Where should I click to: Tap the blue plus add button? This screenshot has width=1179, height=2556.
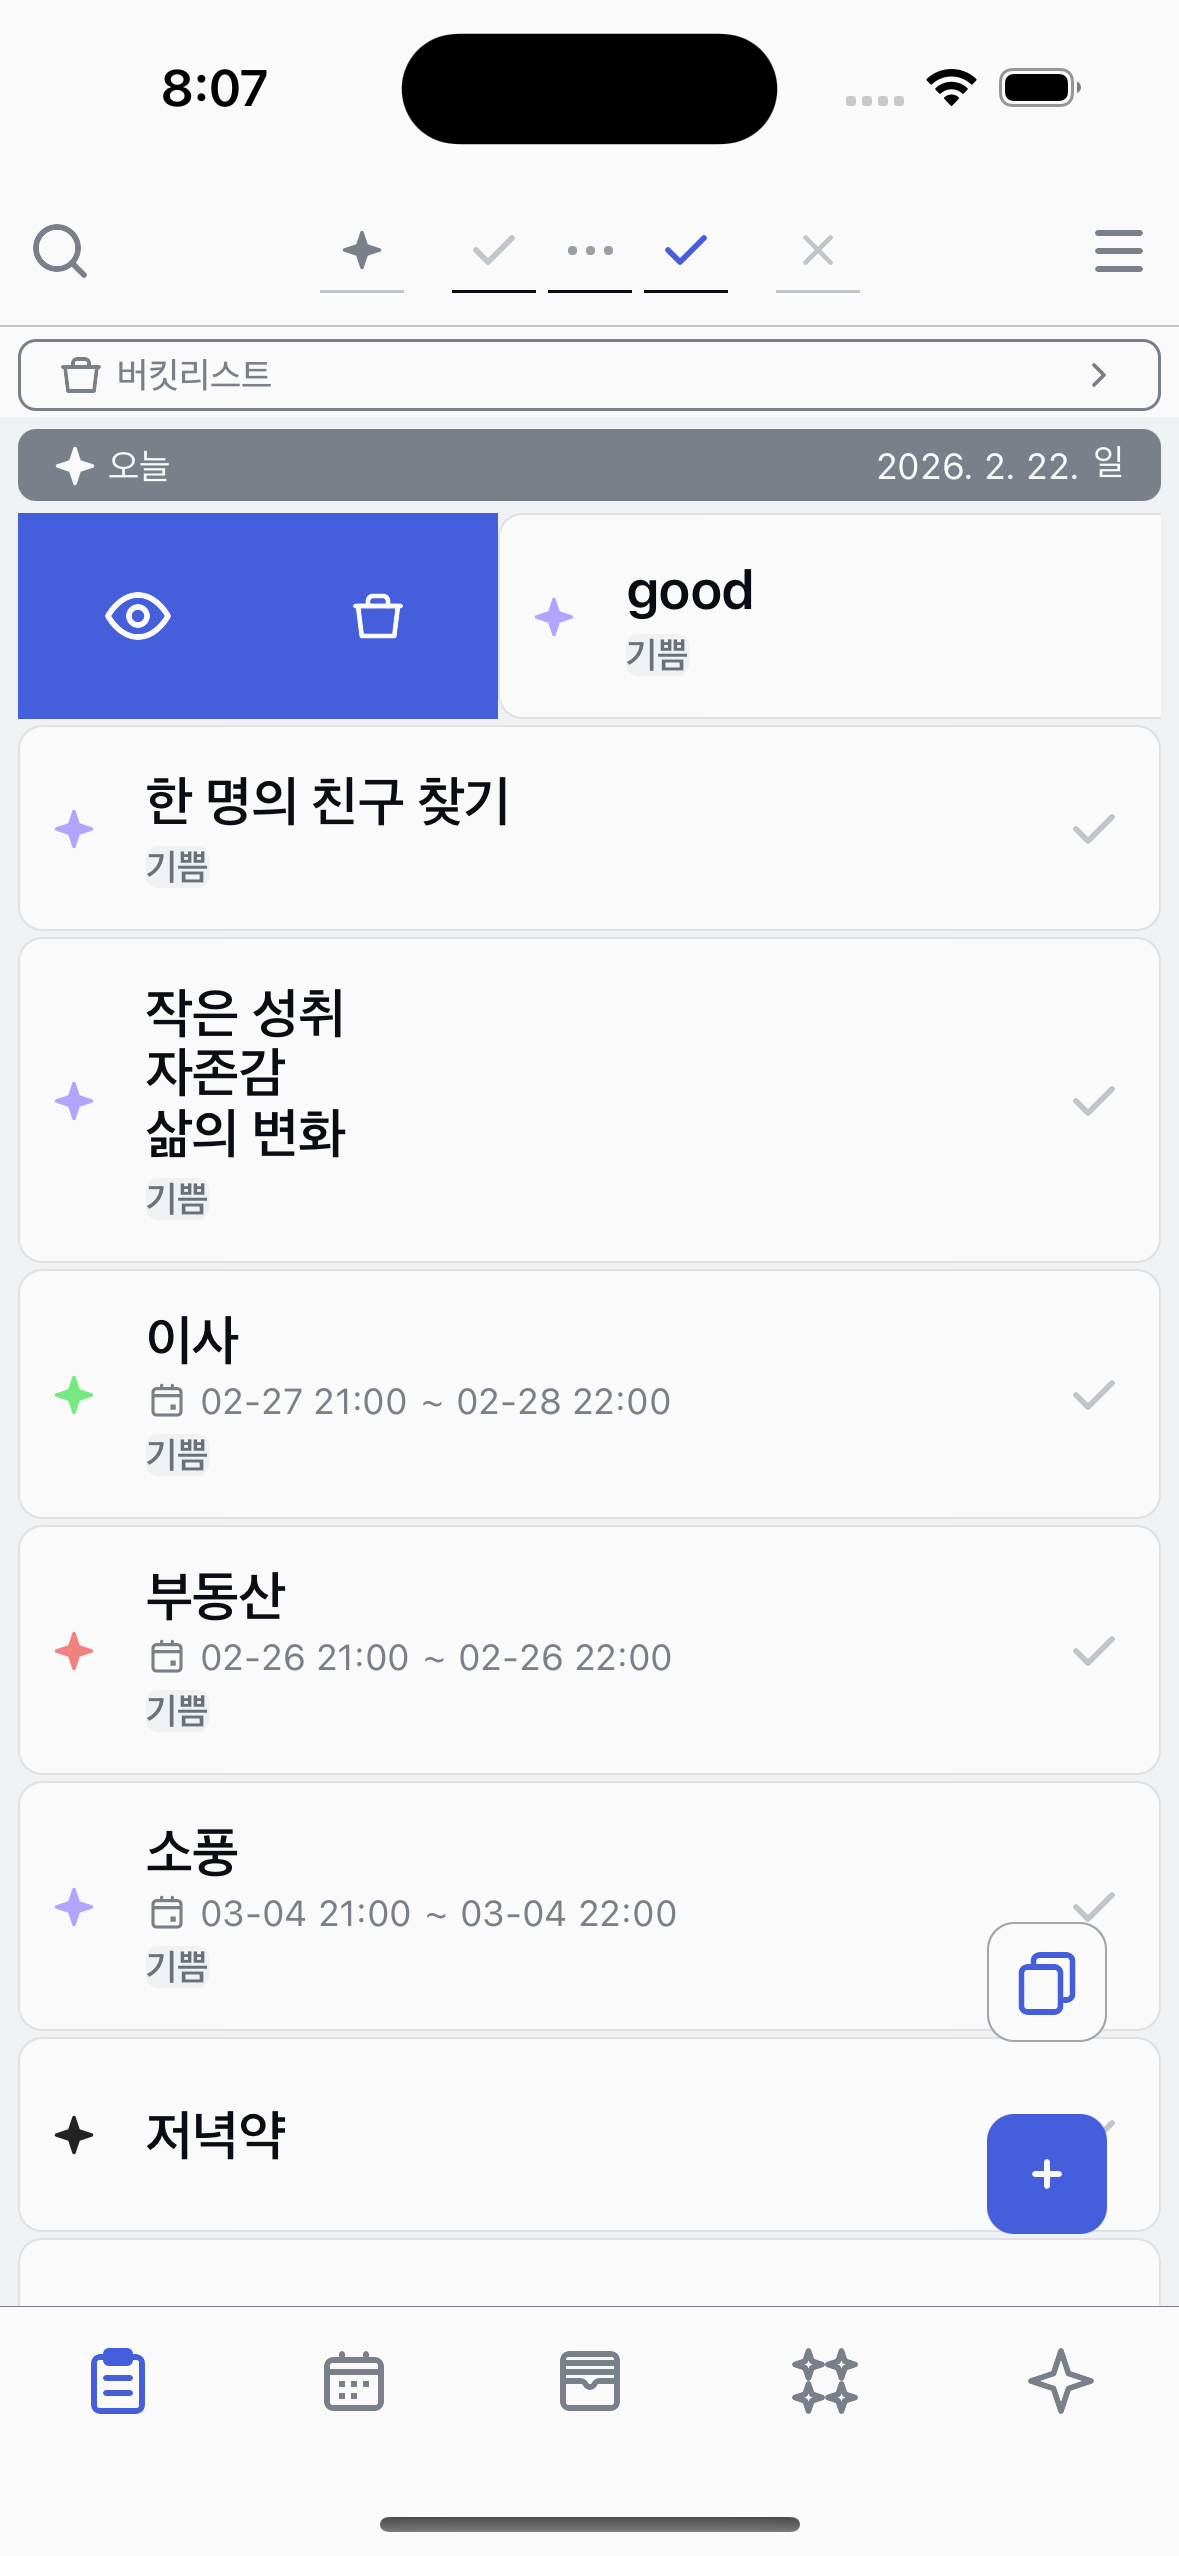[1046, 2173]
